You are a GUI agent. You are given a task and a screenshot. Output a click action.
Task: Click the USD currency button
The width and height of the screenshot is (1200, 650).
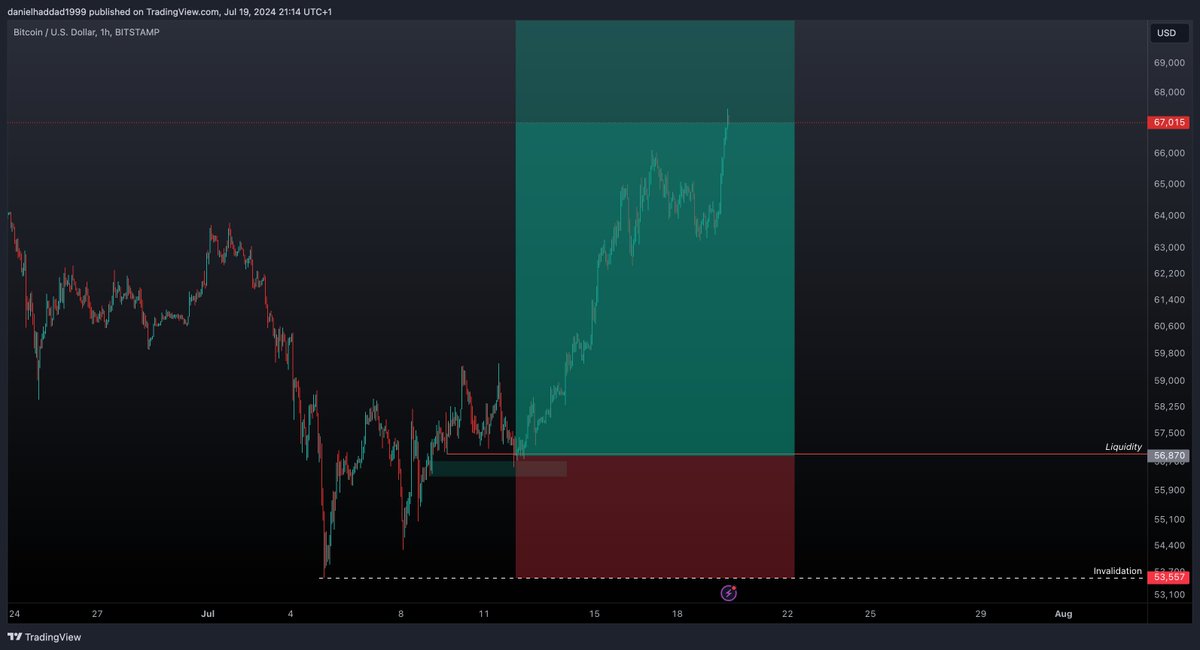click(1166, 33)
